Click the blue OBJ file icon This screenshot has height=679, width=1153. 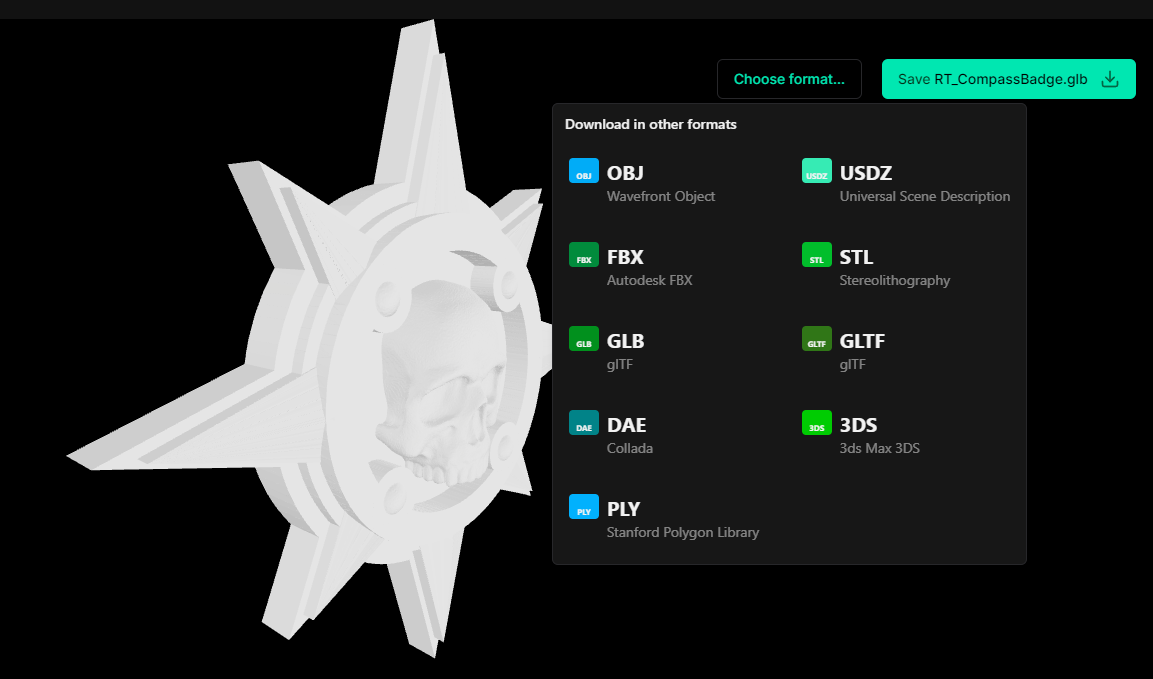point(583,171)
